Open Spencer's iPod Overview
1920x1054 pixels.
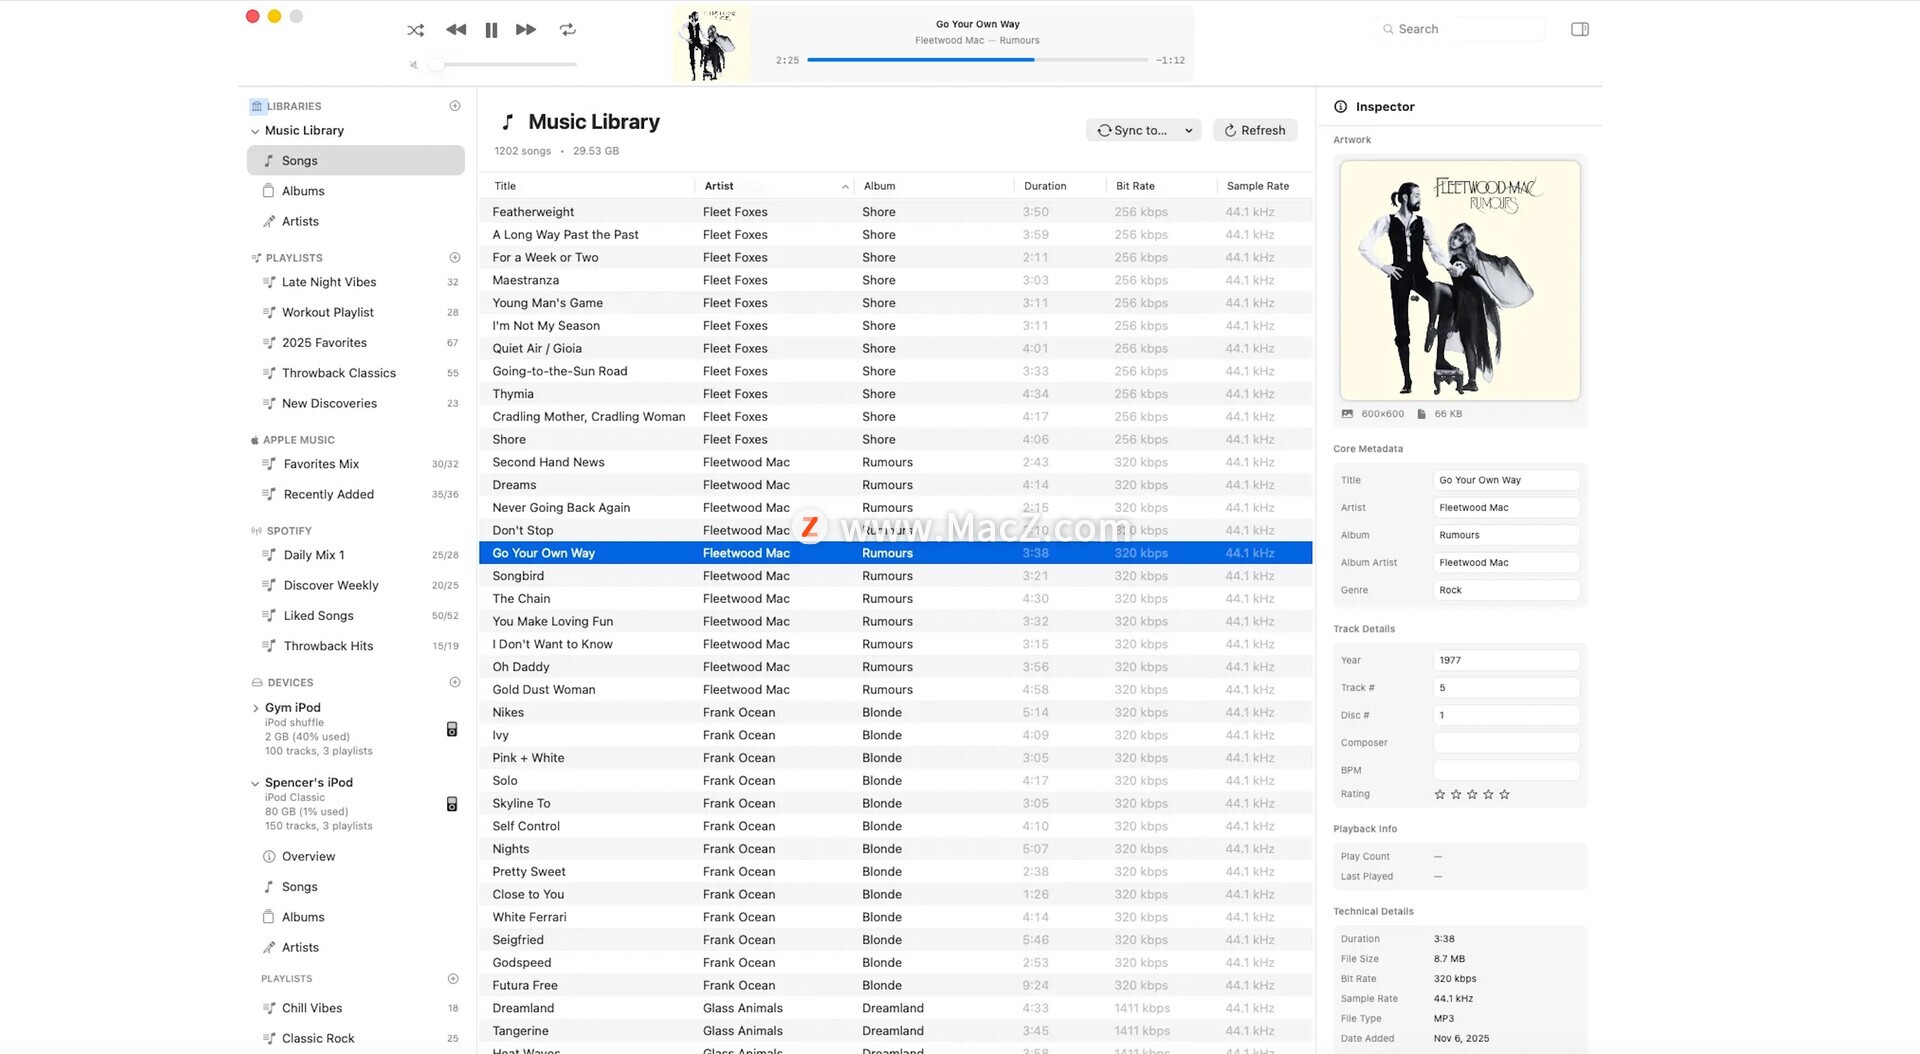tap(356, 857)
